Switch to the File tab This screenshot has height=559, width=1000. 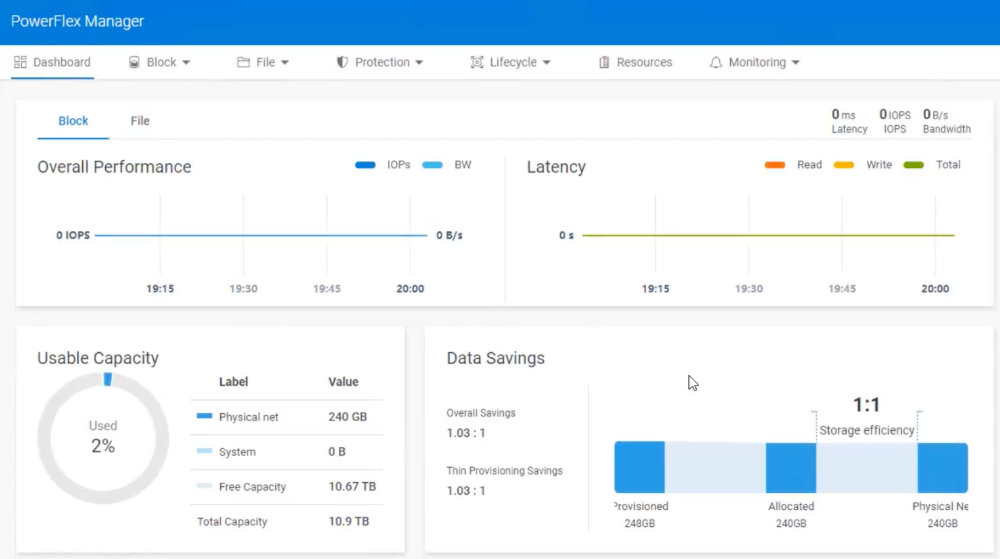(x=140, y=121)
